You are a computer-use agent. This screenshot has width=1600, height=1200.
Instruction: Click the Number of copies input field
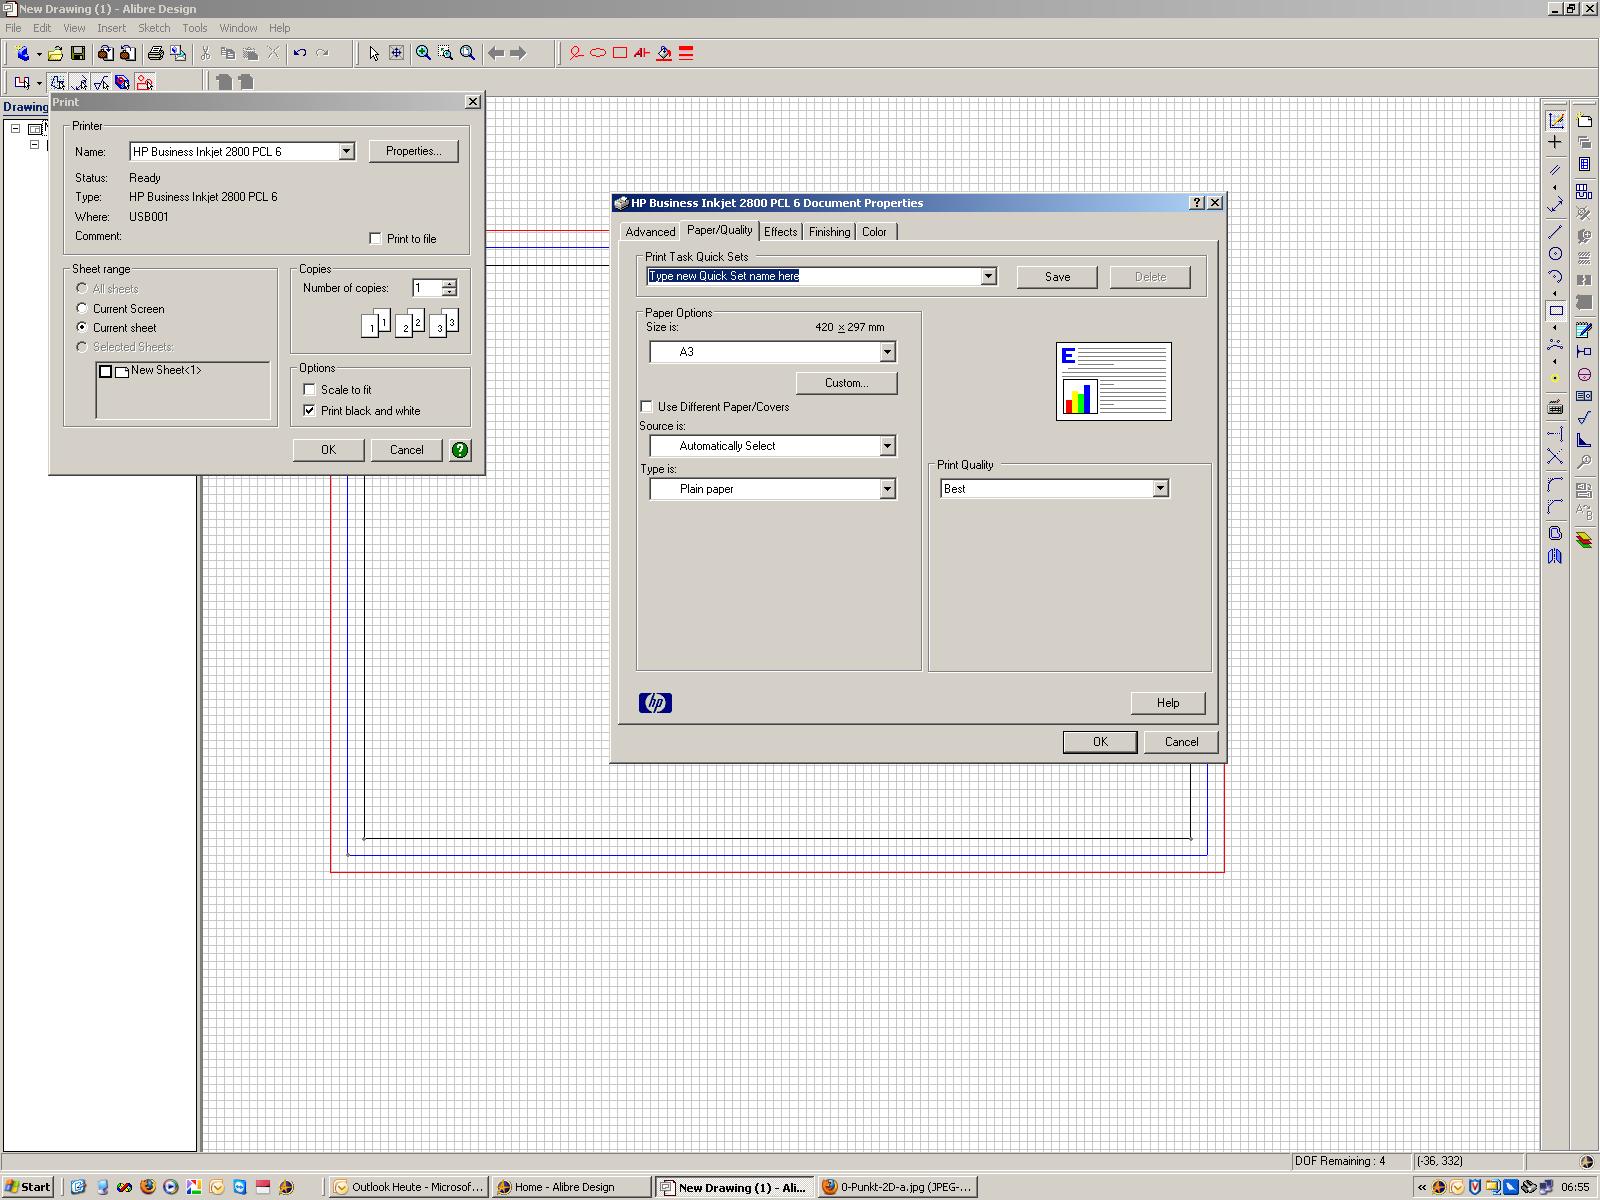click(x=426, y=288)
